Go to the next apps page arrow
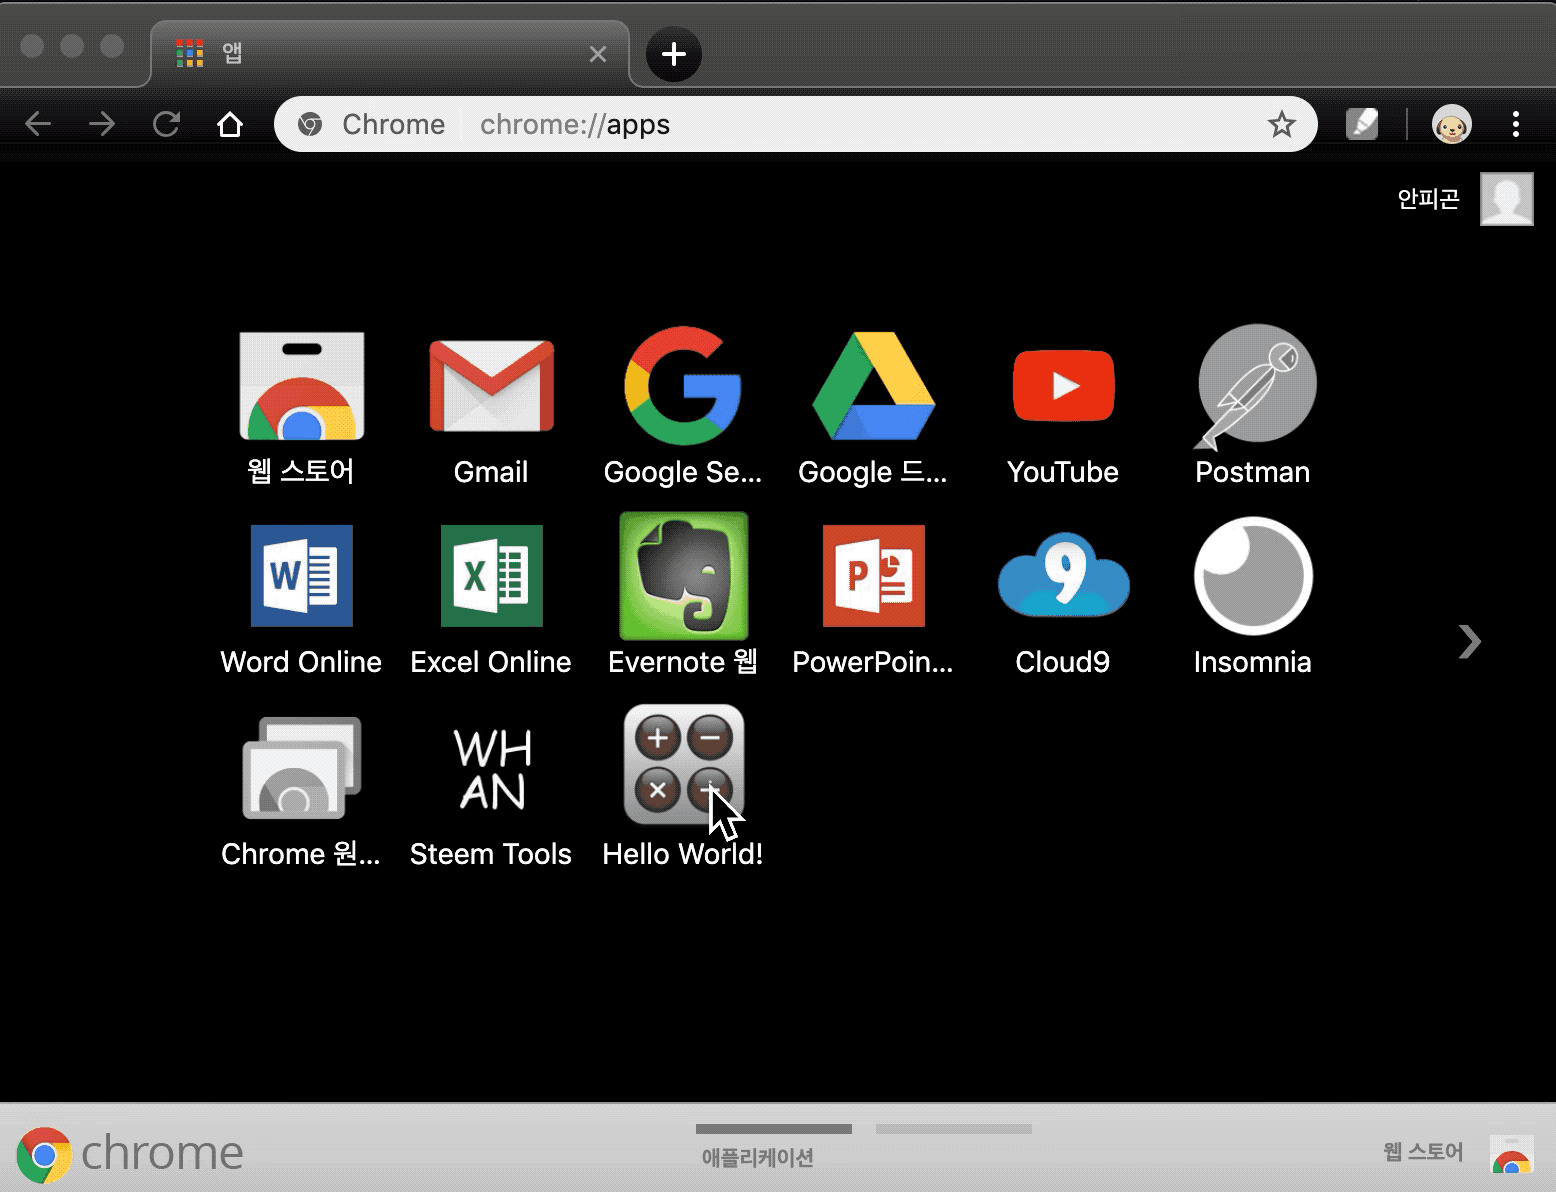The height and width of the screenshot is (1192, 1556). pyautogui.click(x=1468, y=642)
